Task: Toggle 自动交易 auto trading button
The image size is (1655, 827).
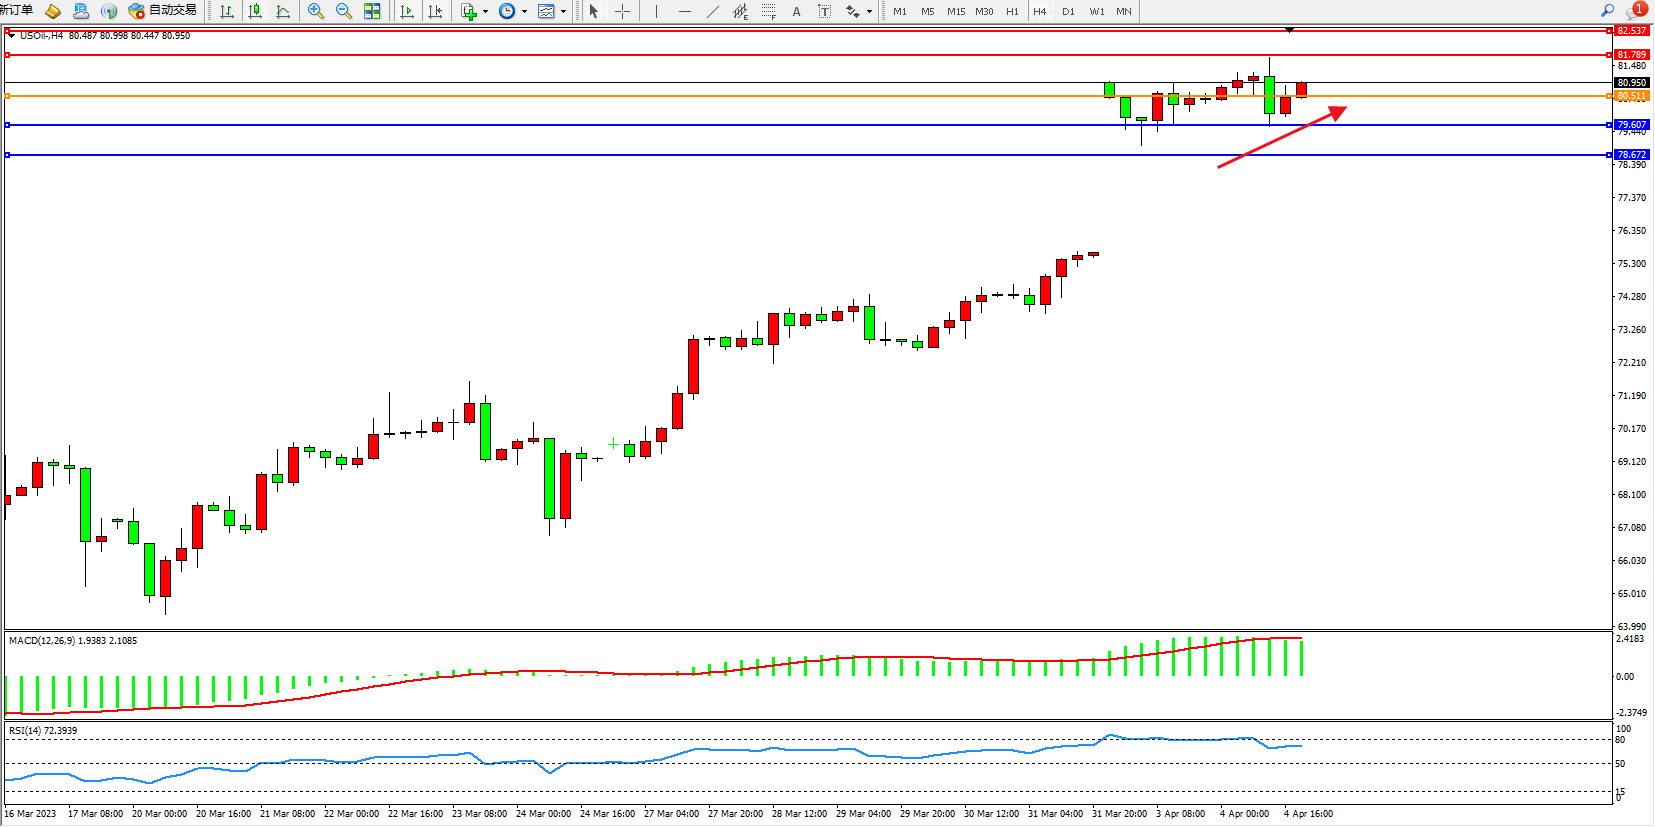Action: coord(163,11)
